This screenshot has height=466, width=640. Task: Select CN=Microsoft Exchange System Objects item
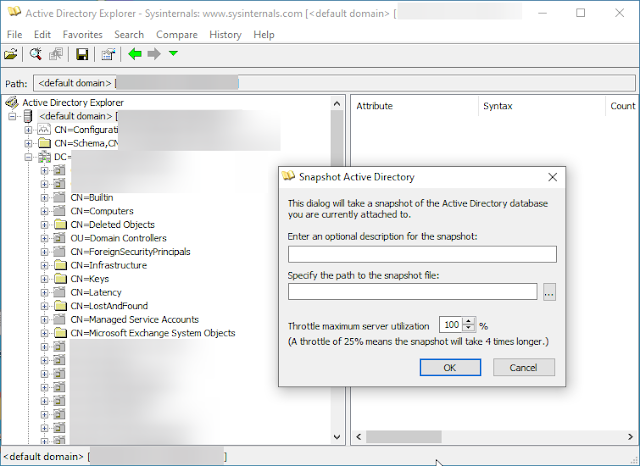[x=153, y=333]
